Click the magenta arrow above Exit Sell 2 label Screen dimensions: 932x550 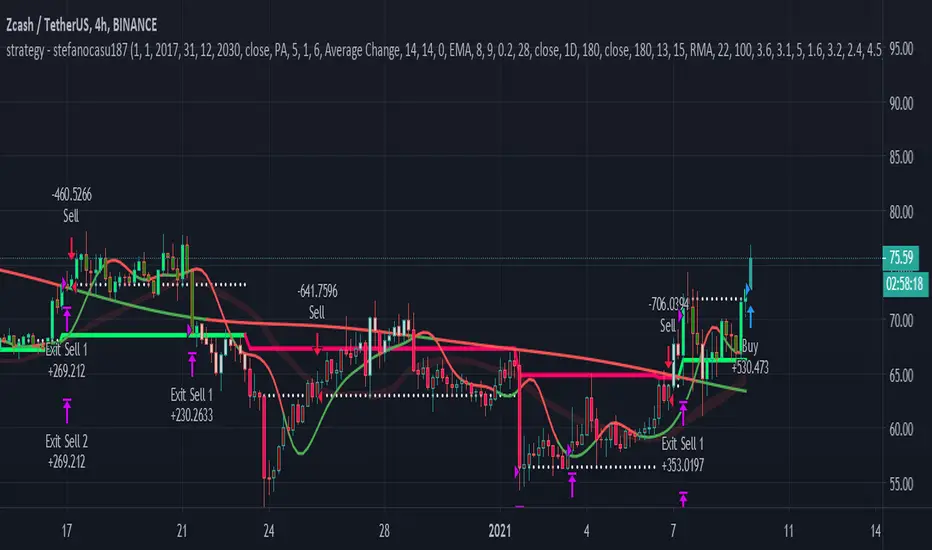67,411
